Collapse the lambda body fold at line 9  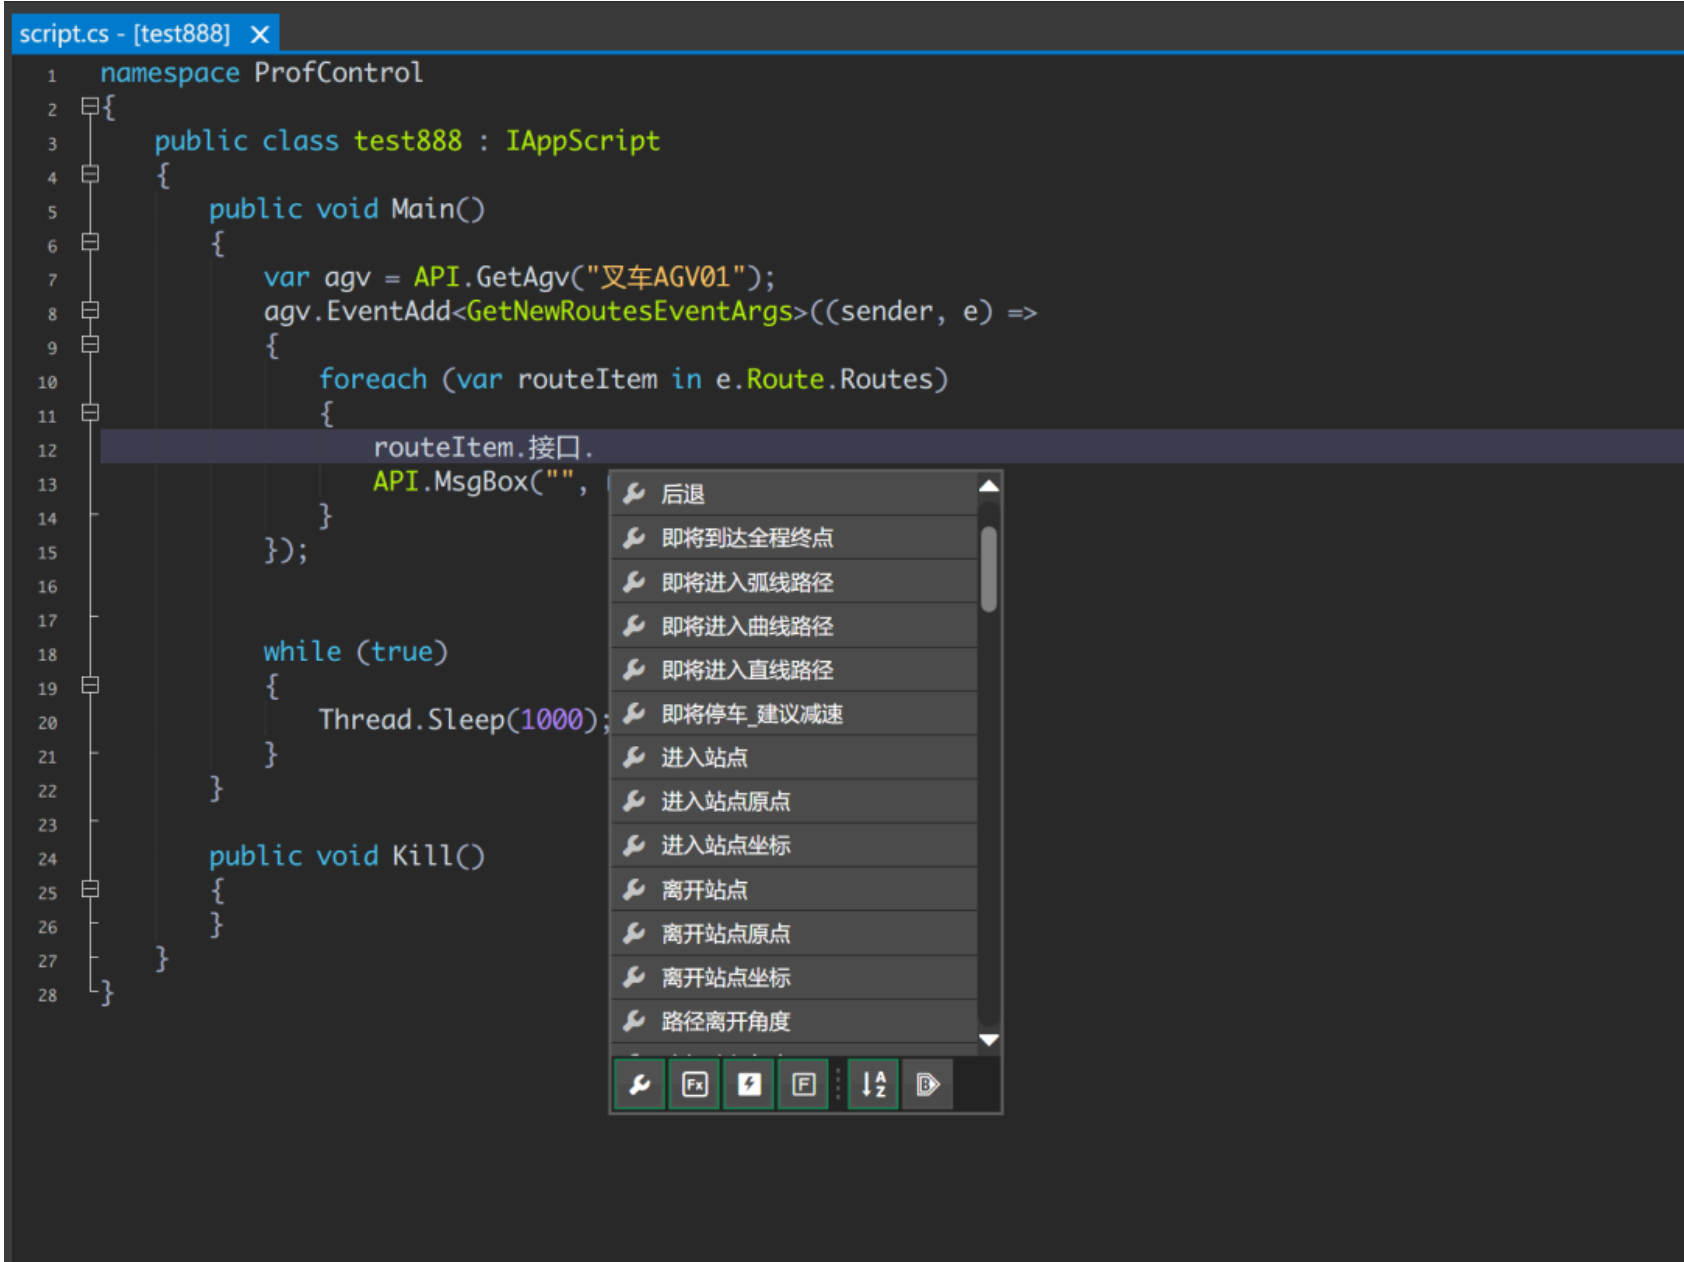point(90,344)
